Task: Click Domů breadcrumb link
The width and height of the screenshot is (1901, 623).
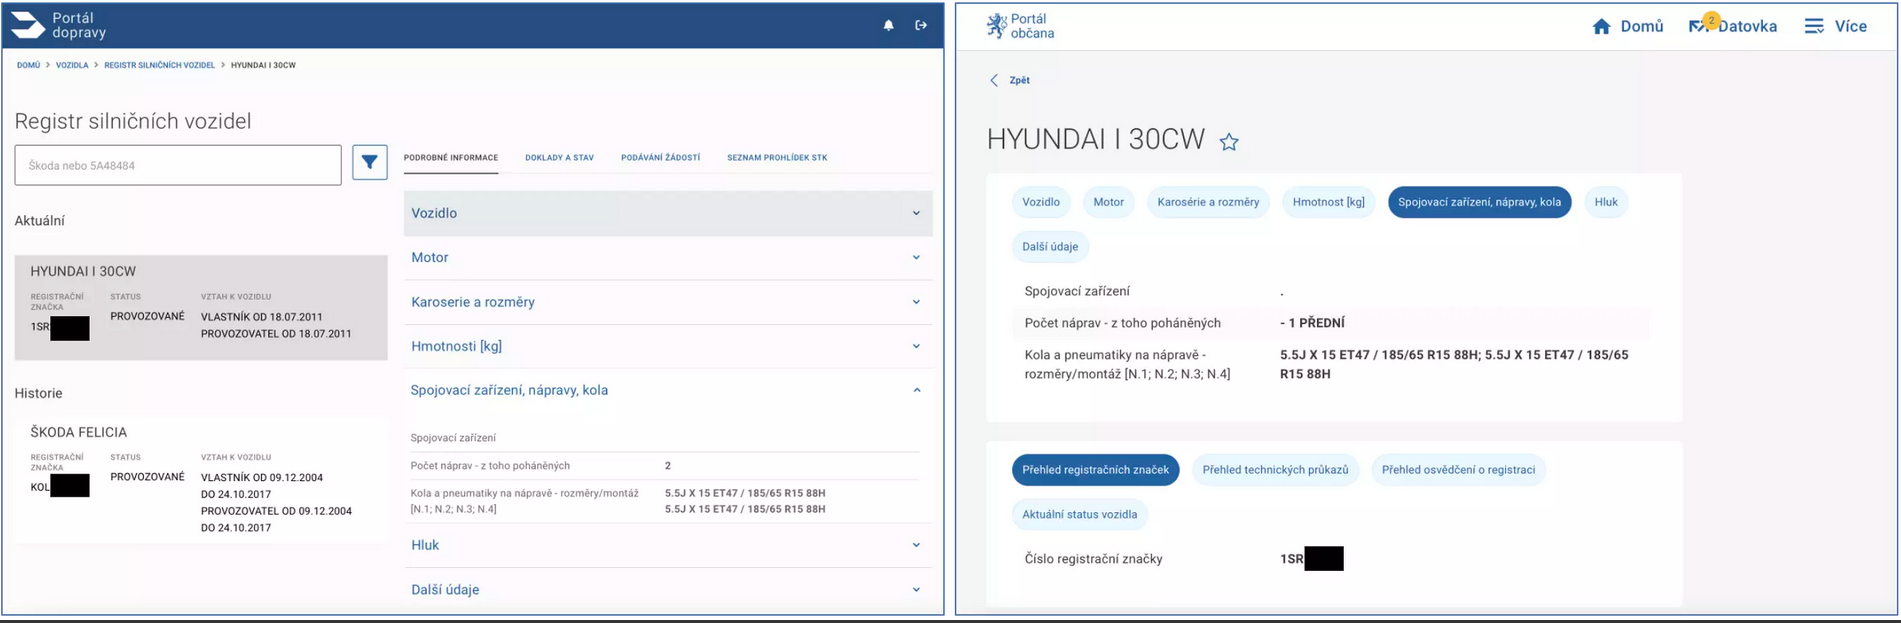Action: tap(28, 65)
